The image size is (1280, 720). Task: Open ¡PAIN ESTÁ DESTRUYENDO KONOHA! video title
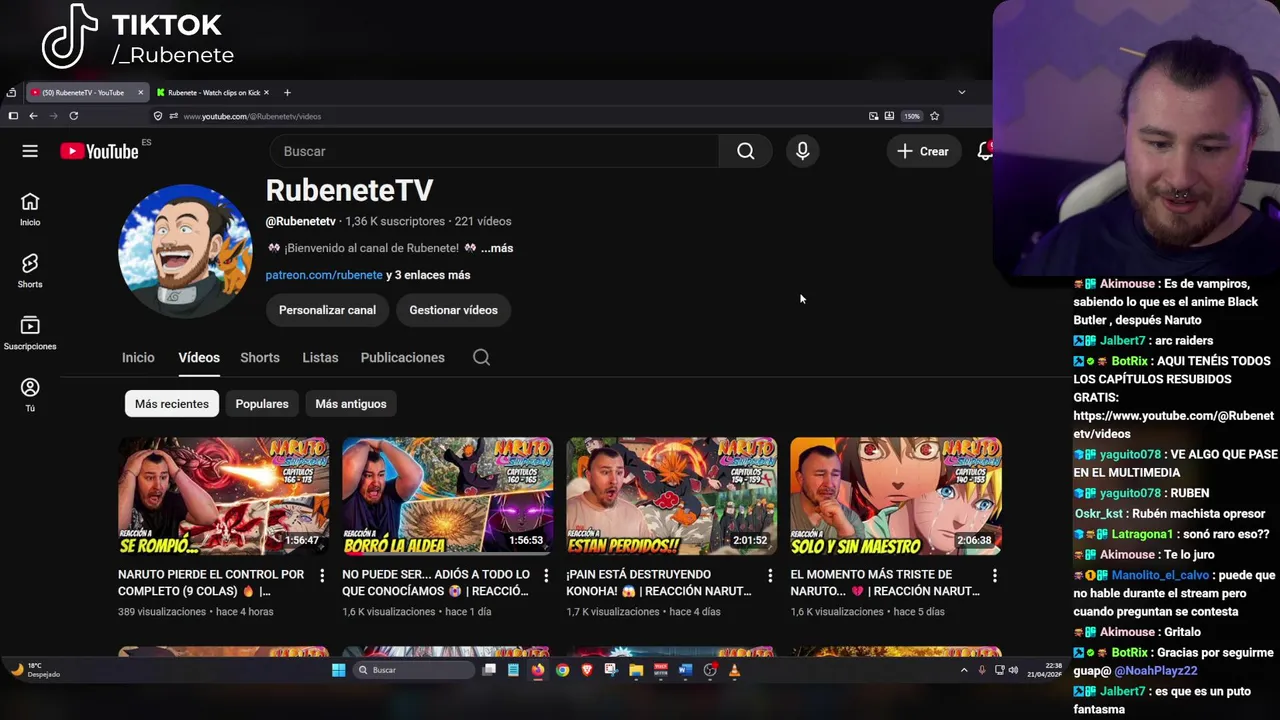click(658, 583)
